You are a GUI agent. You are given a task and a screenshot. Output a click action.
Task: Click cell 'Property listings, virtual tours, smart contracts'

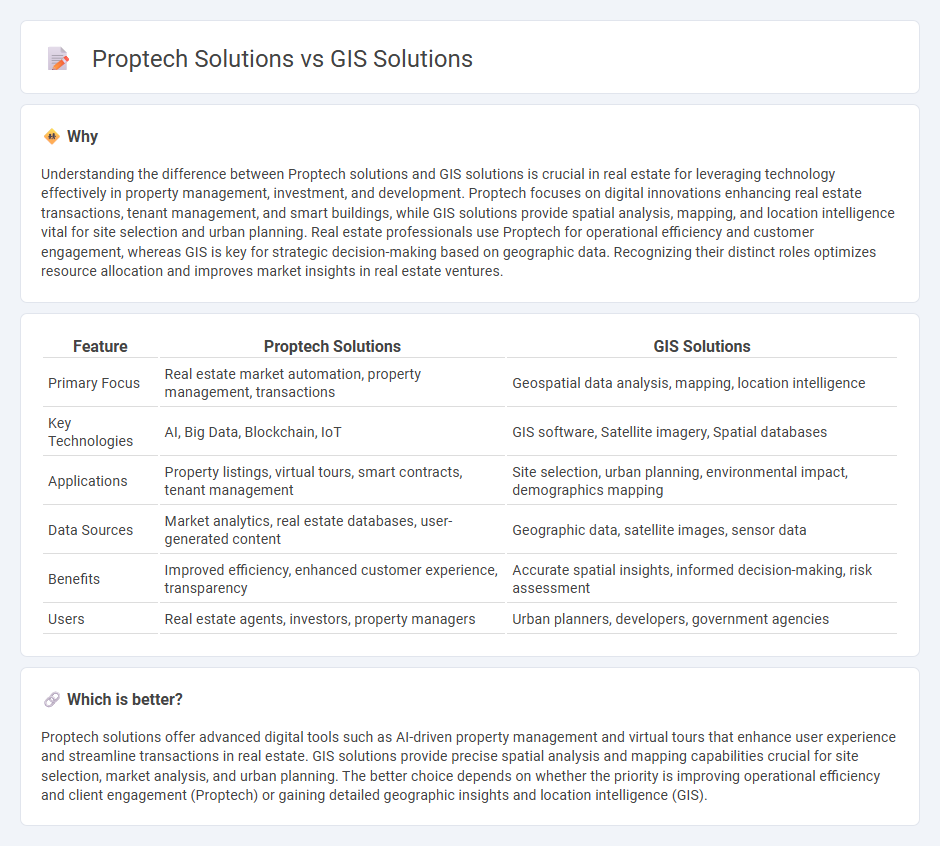[x=332, y=481]
